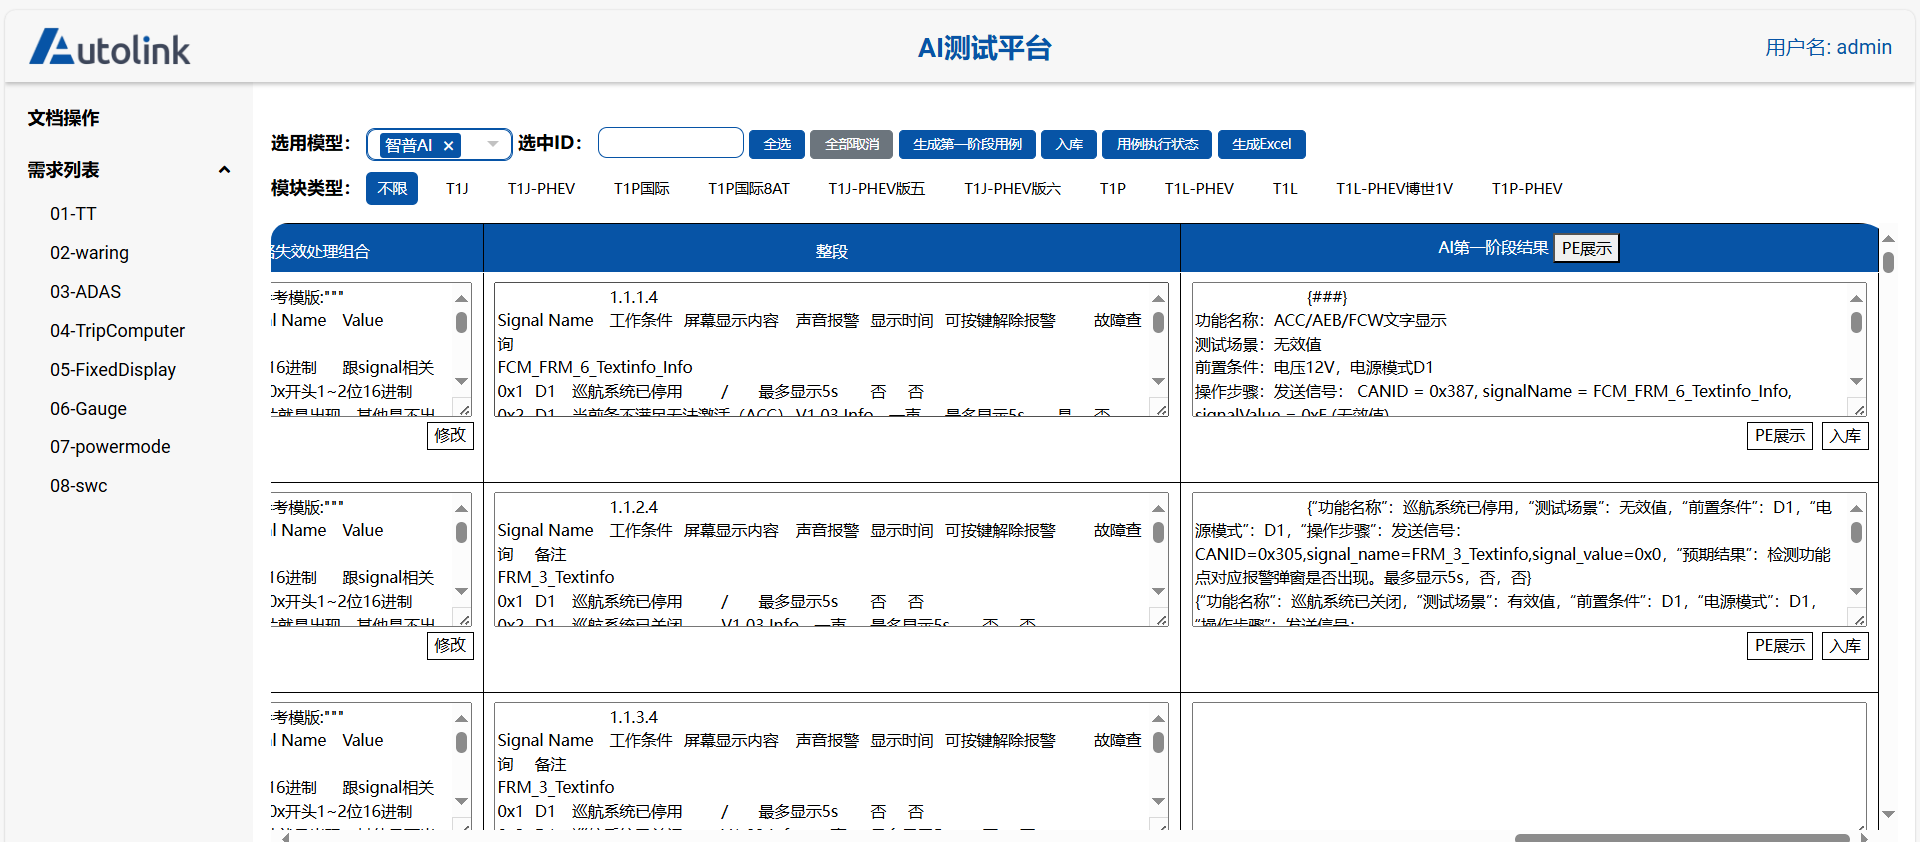Open the 04-TripComputer requirement
The width and height of the screenshot is (1920, 842).
click(117, 331)
